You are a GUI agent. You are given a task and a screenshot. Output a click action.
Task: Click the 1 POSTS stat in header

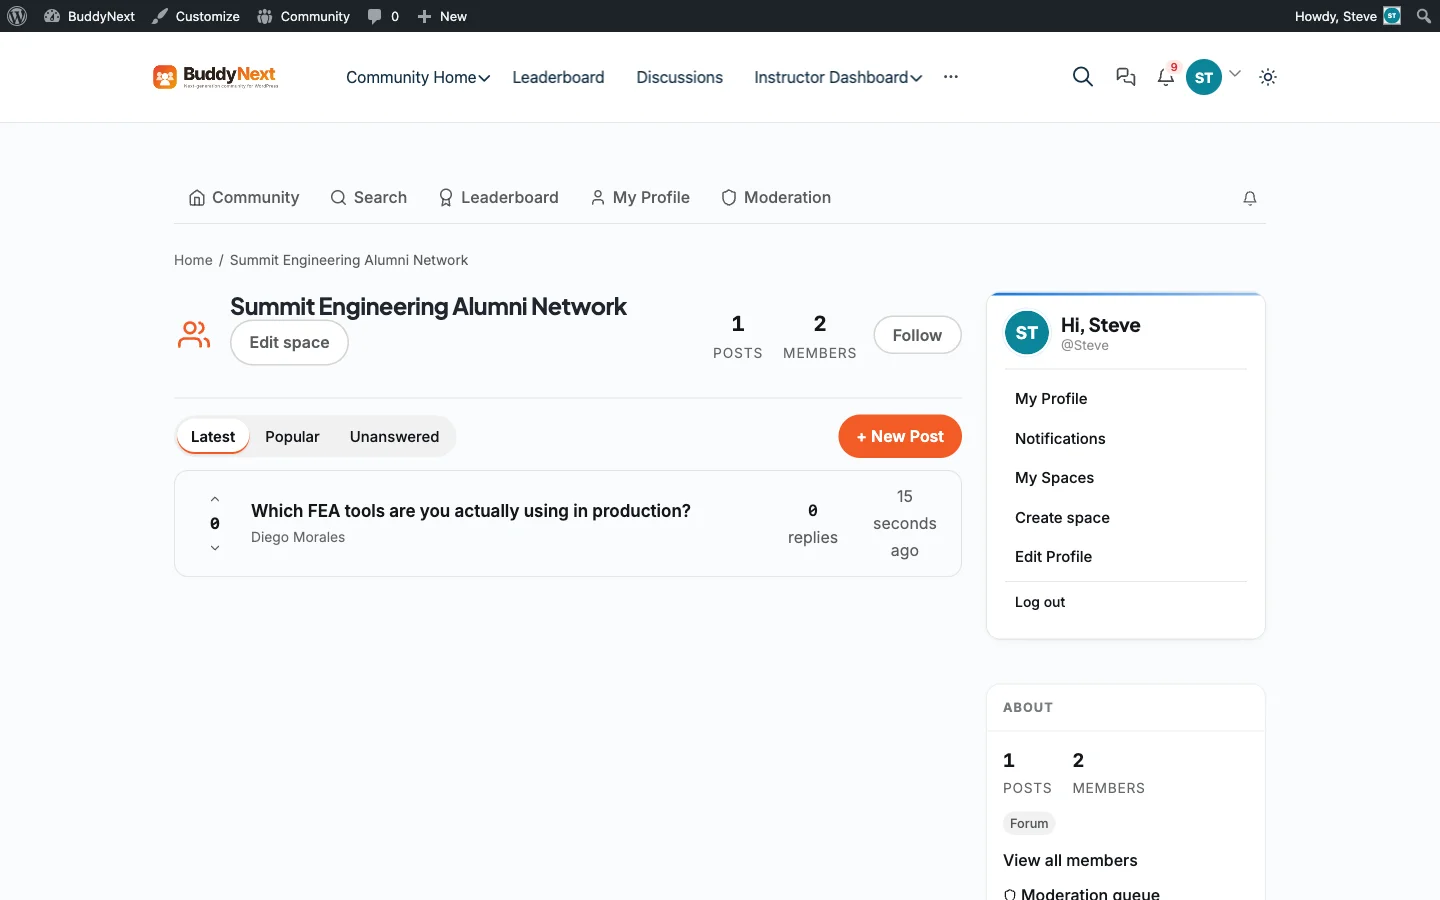738,336
